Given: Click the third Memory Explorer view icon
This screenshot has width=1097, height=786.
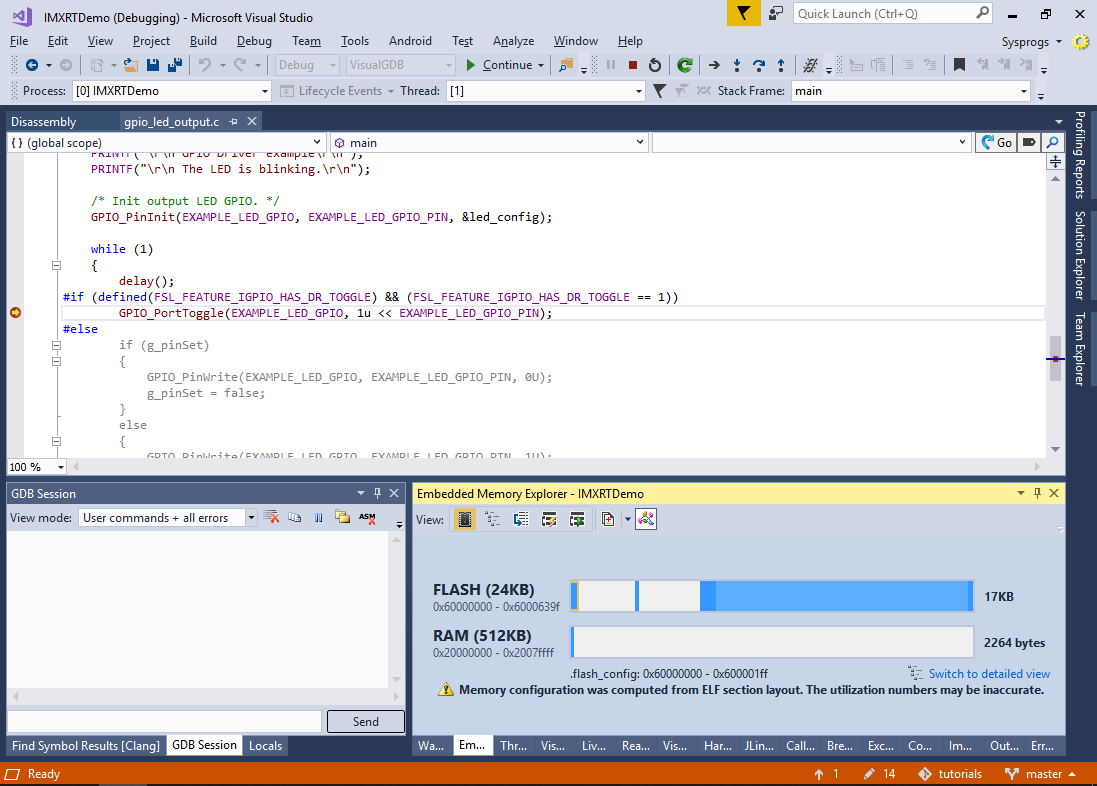Looking at the screenshot, I should 521,519.
